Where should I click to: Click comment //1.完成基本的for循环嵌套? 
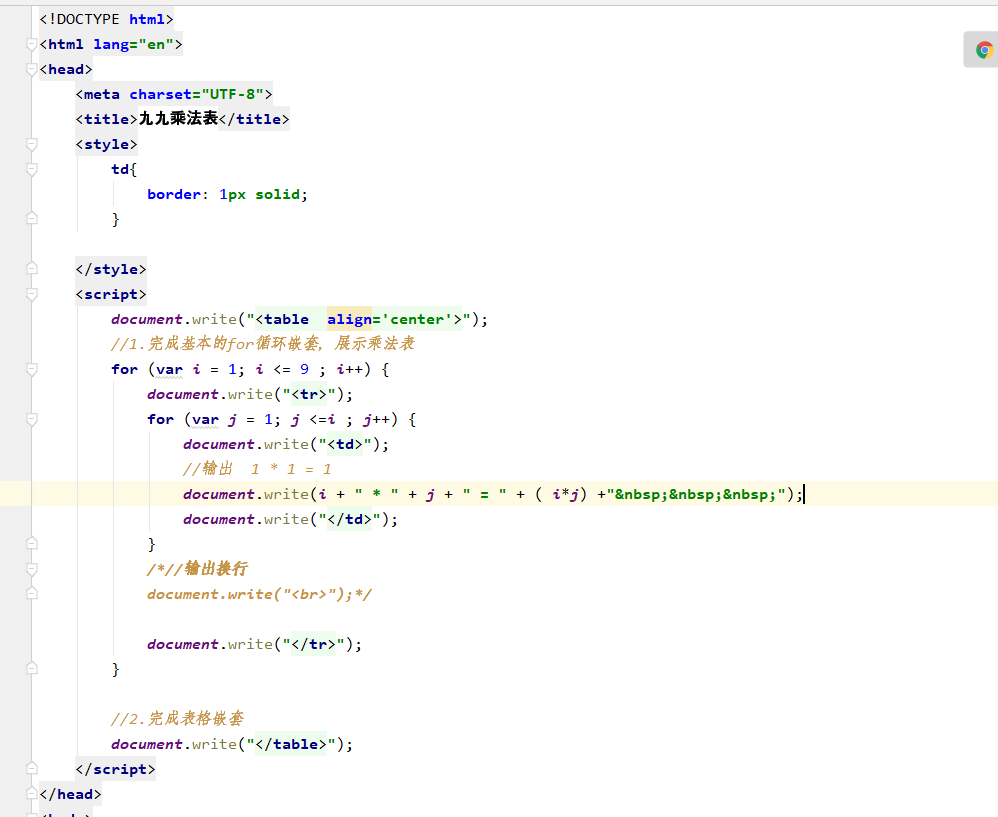pos(263,344)
